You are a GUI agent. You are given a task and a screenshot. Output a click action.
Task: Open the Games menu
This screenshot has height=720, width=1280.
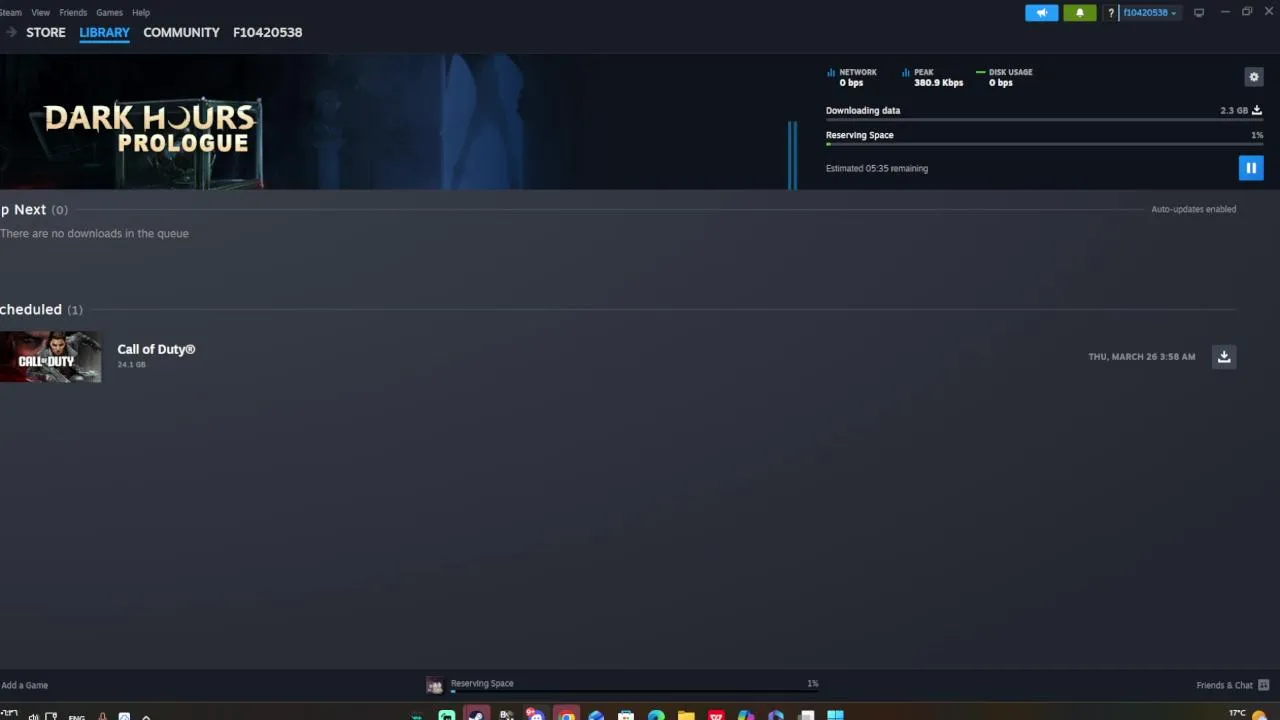(109, 13)
